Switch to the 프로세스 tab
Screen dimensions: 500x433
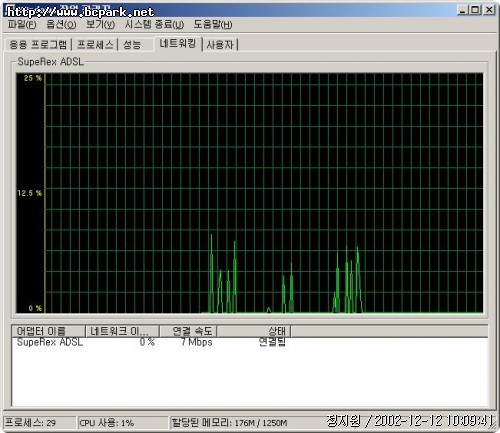pos(95,45)
